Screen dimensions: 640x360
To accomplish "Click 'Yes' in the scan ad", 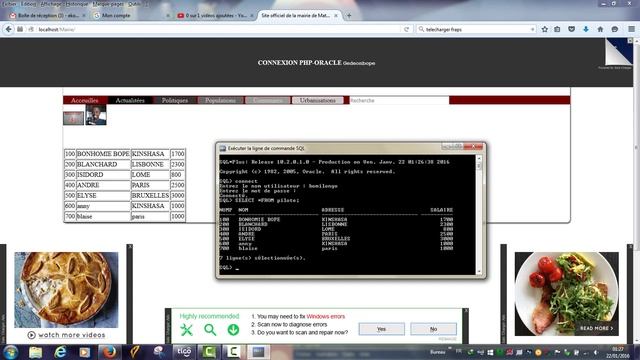I will point(382,329).
